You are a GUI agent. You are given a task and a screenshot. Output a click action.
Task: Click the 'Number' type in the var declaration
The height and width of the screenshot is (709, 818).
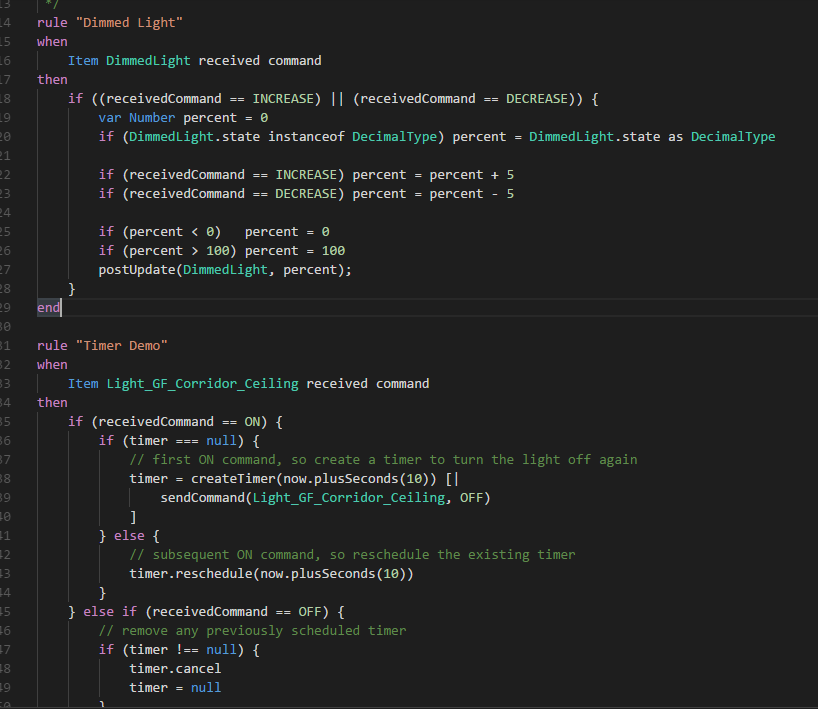[x=152, y=118]
